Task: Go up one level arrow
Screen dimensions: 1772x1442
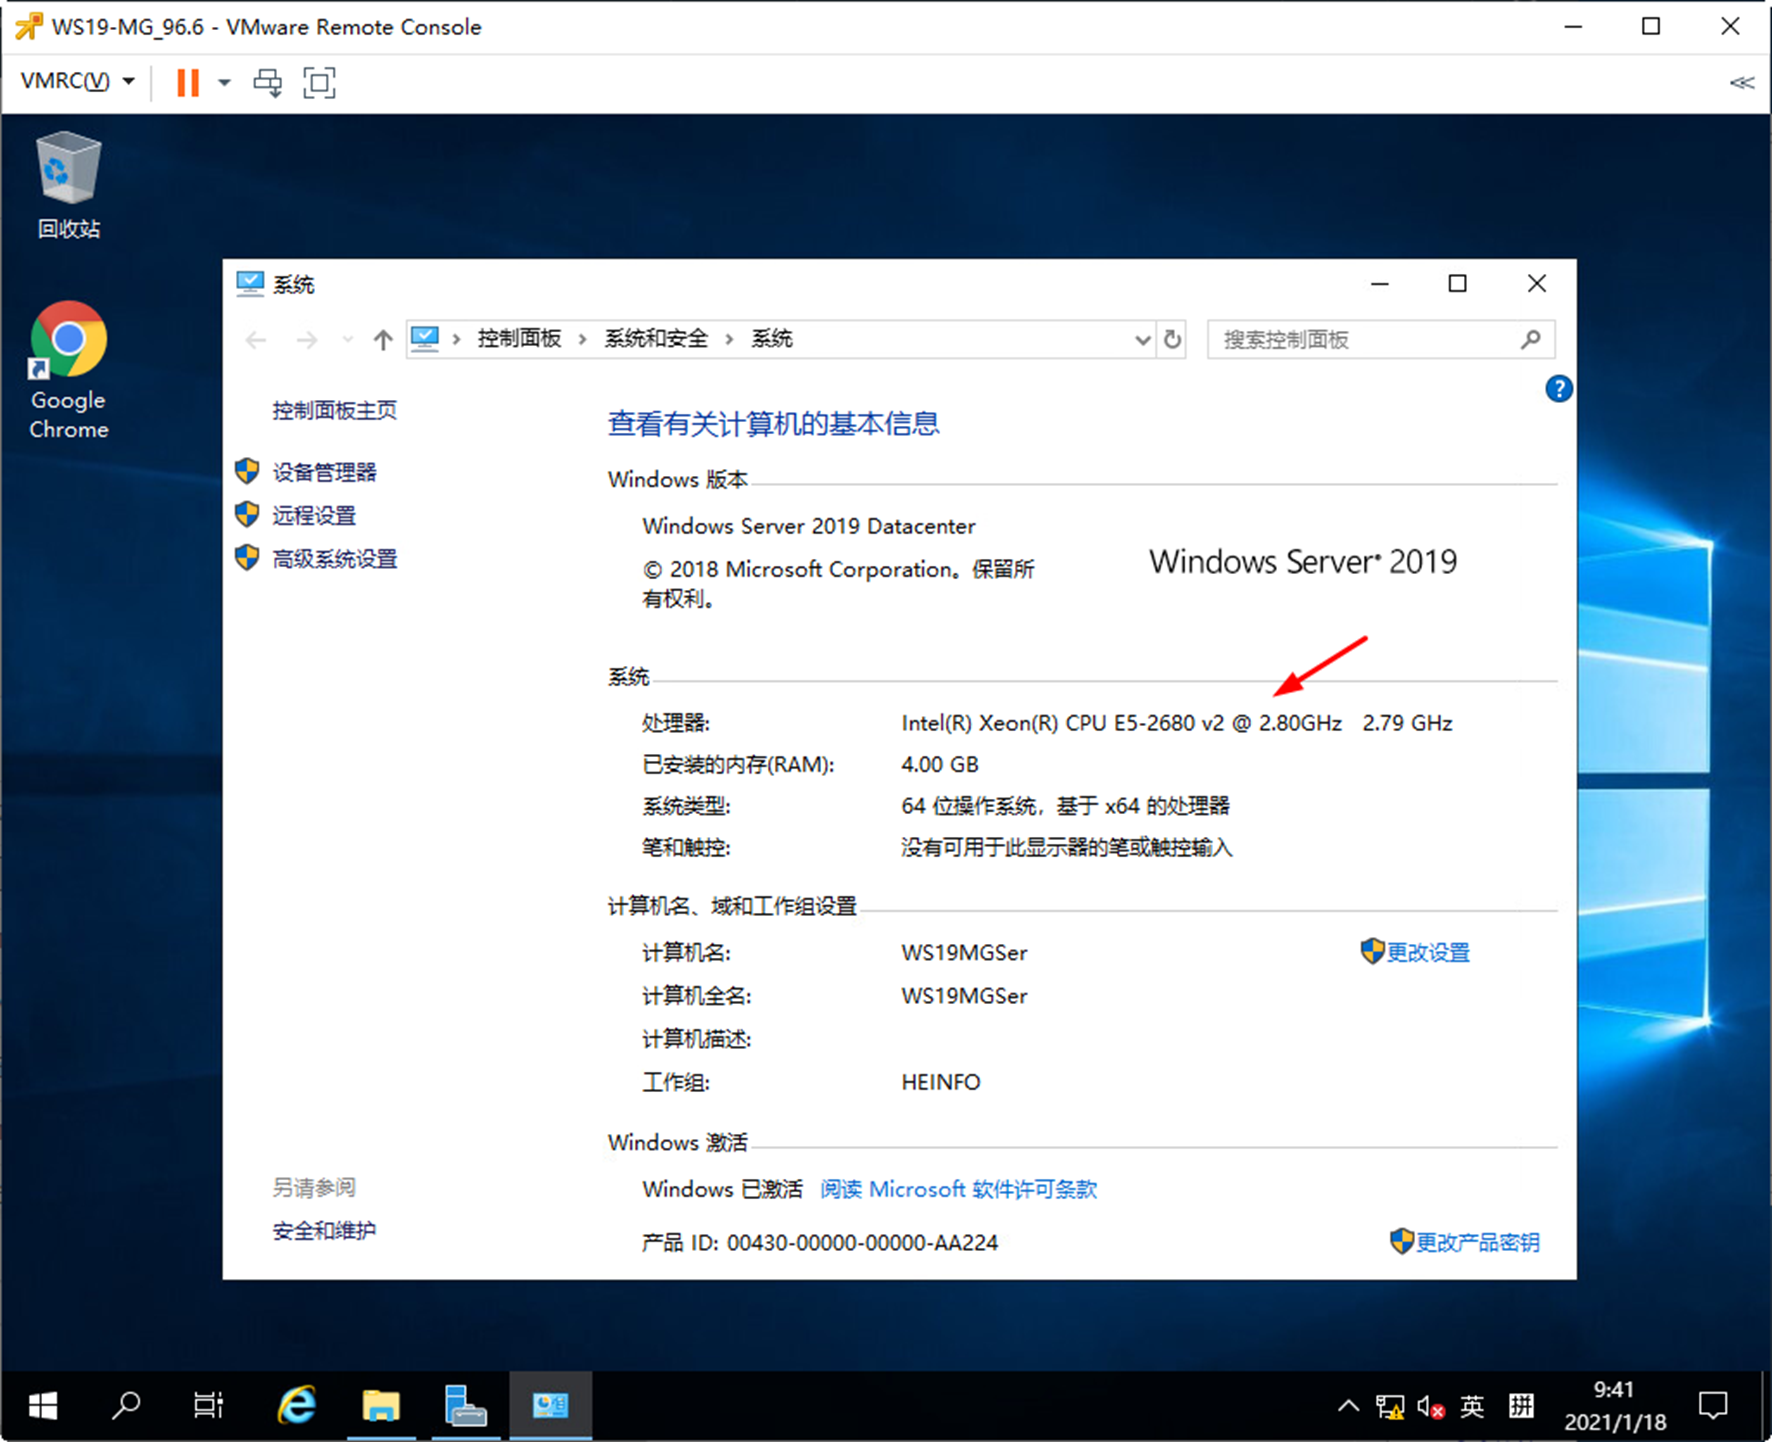Action: 383,340
